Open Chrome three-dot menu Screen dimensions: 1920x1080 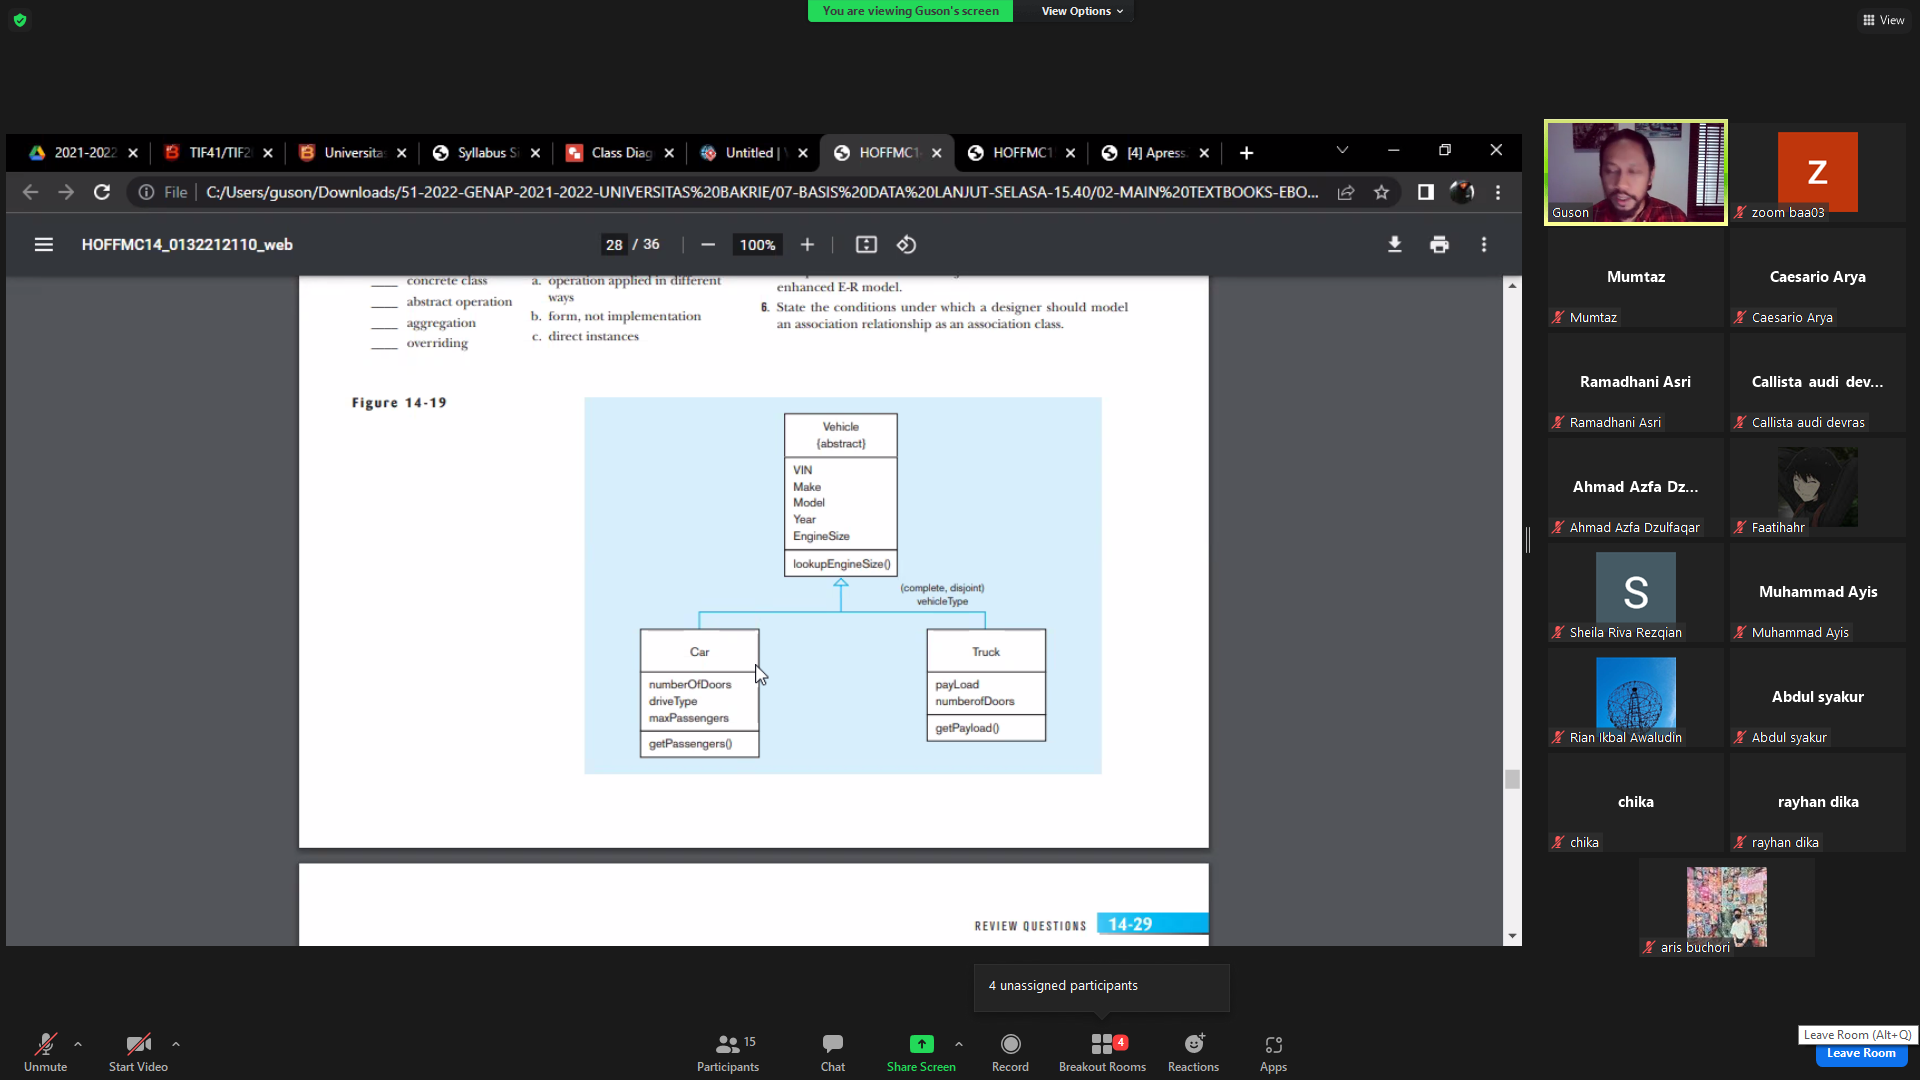point(1498,192)
